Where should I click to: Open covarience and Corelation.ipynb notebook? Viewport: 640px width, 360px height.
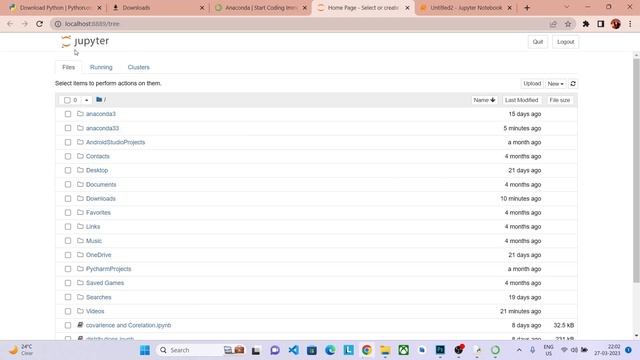point(129,325)
